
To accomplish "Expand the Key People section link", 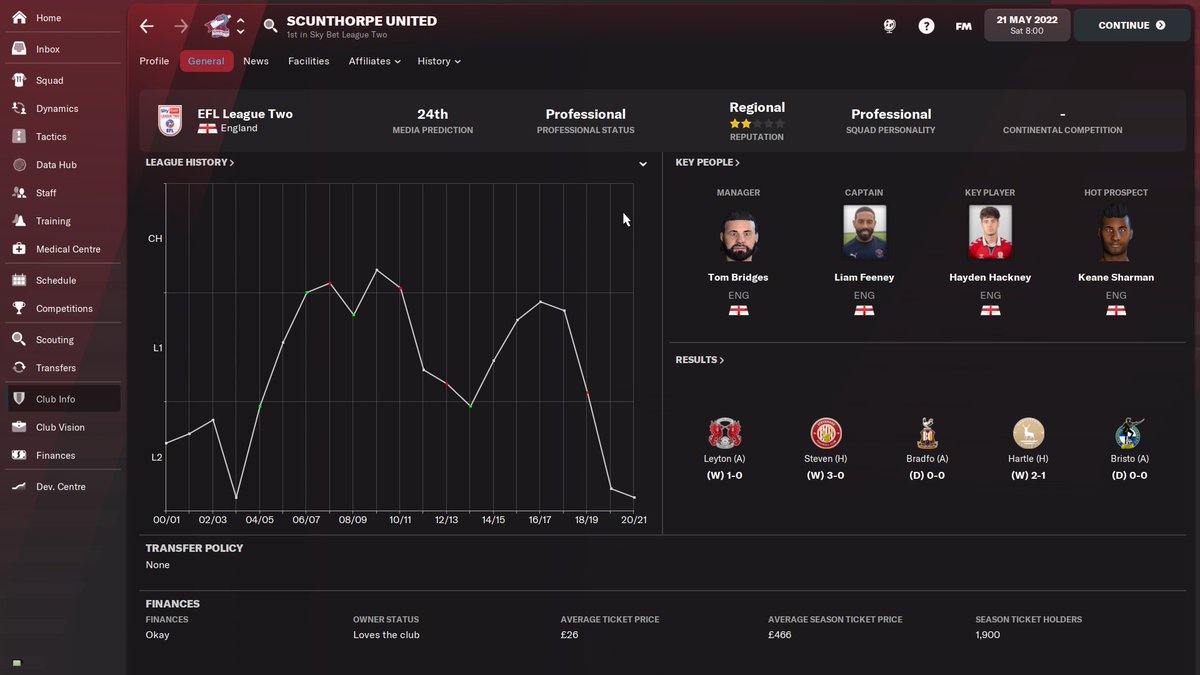I will pos(708,162).
